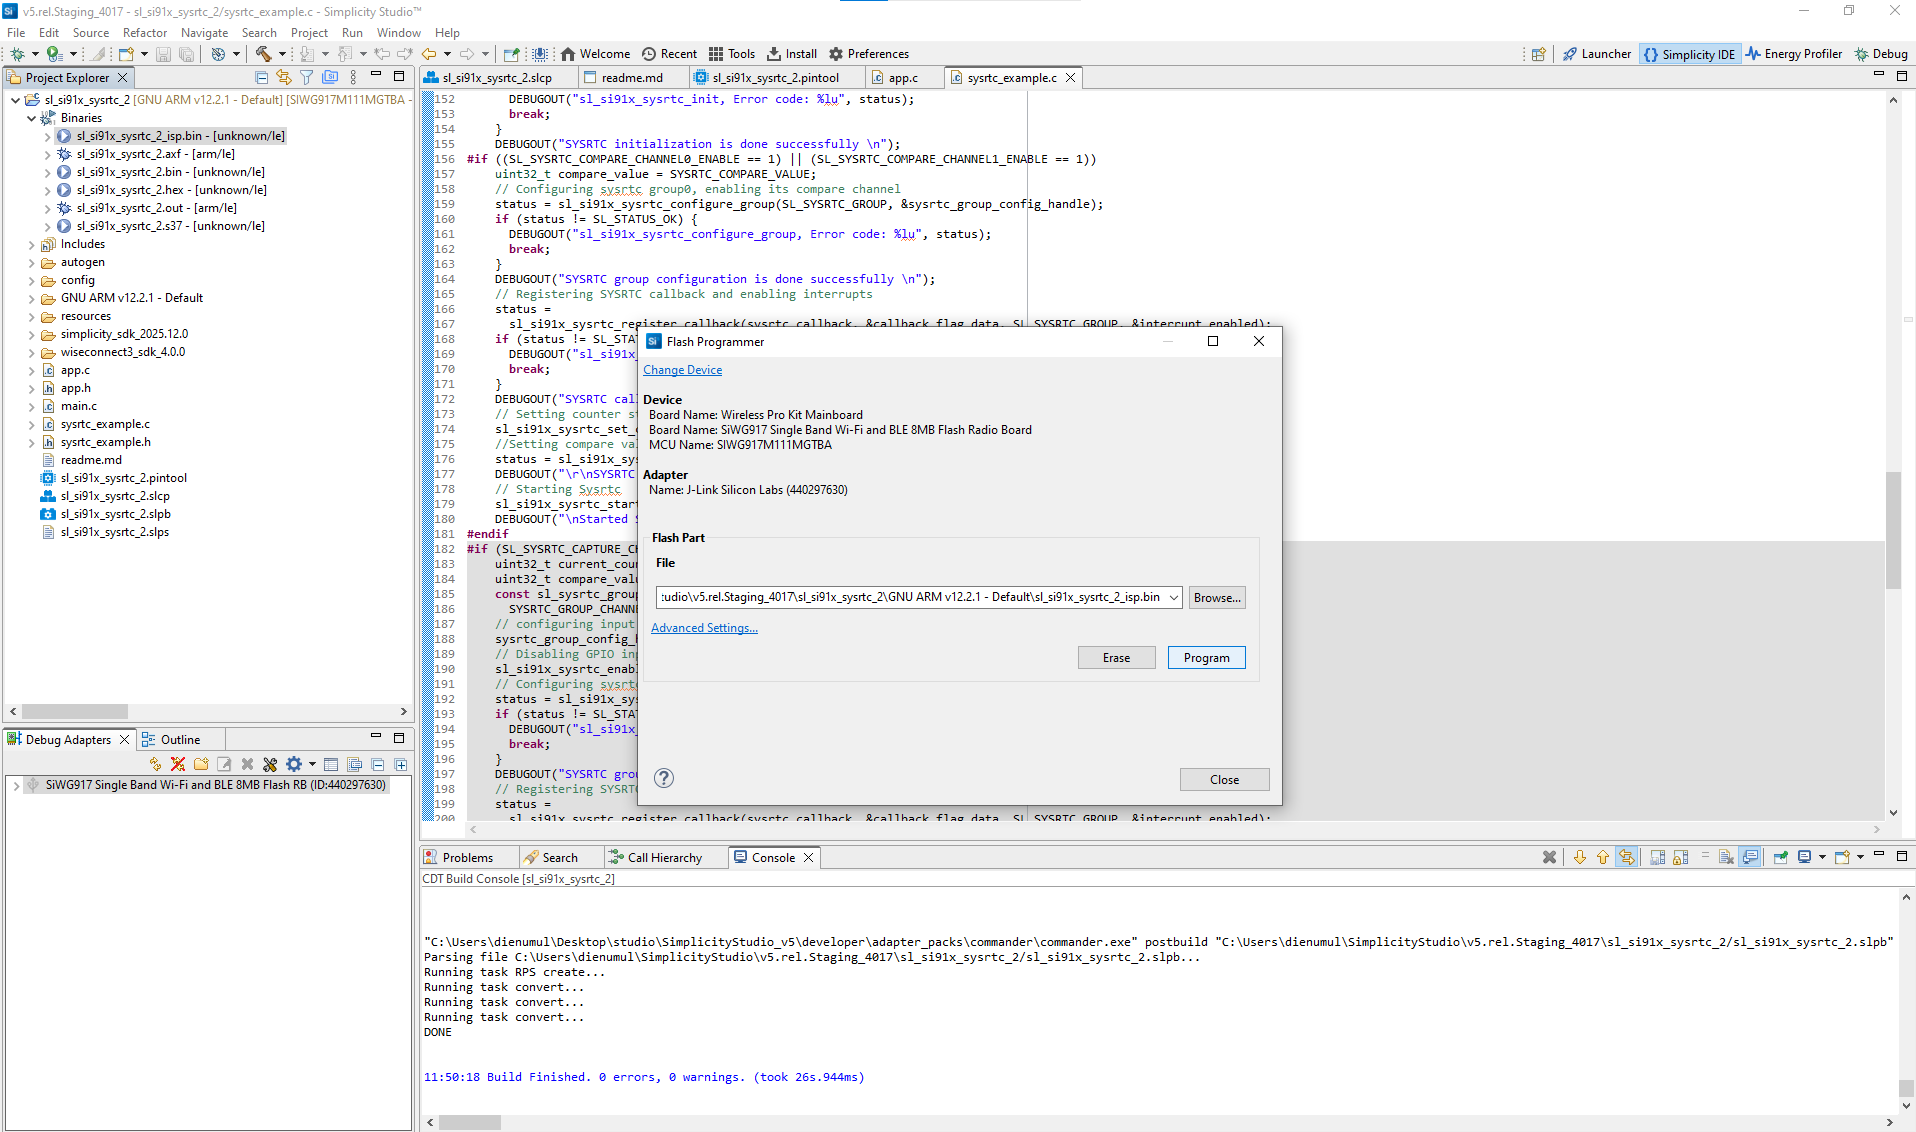1916x1132 pixels.
Task: Click the Install icon in the toolbar
Action: [x=791, y=54]
